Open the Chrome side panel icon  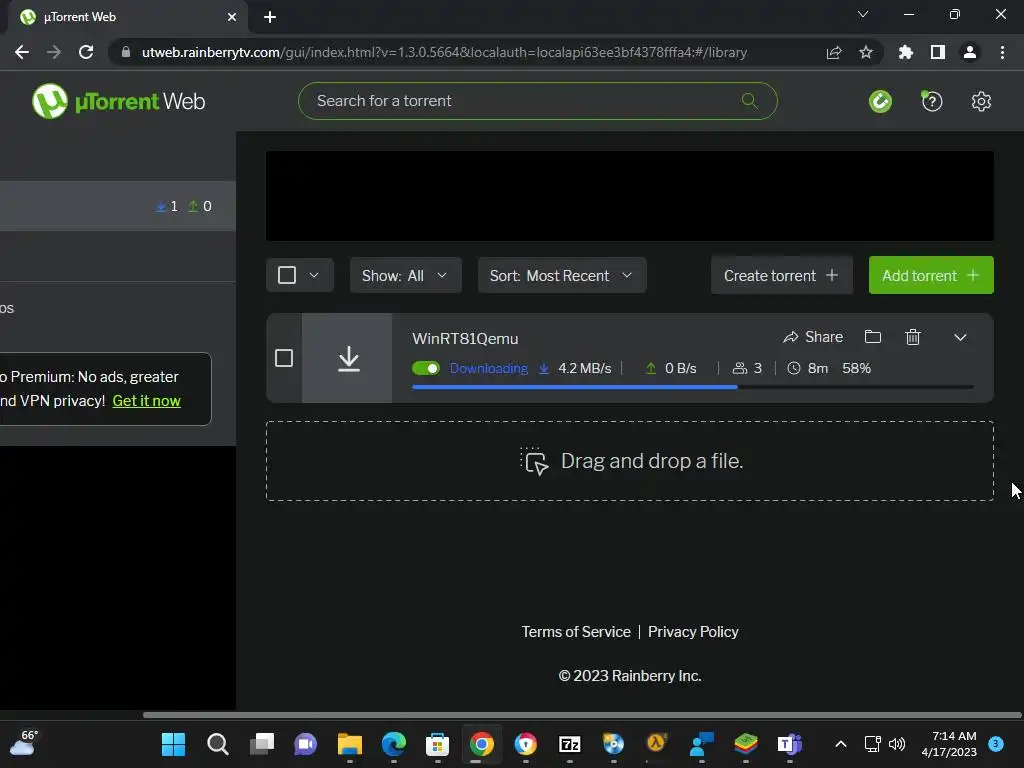(x=938, y=52)
